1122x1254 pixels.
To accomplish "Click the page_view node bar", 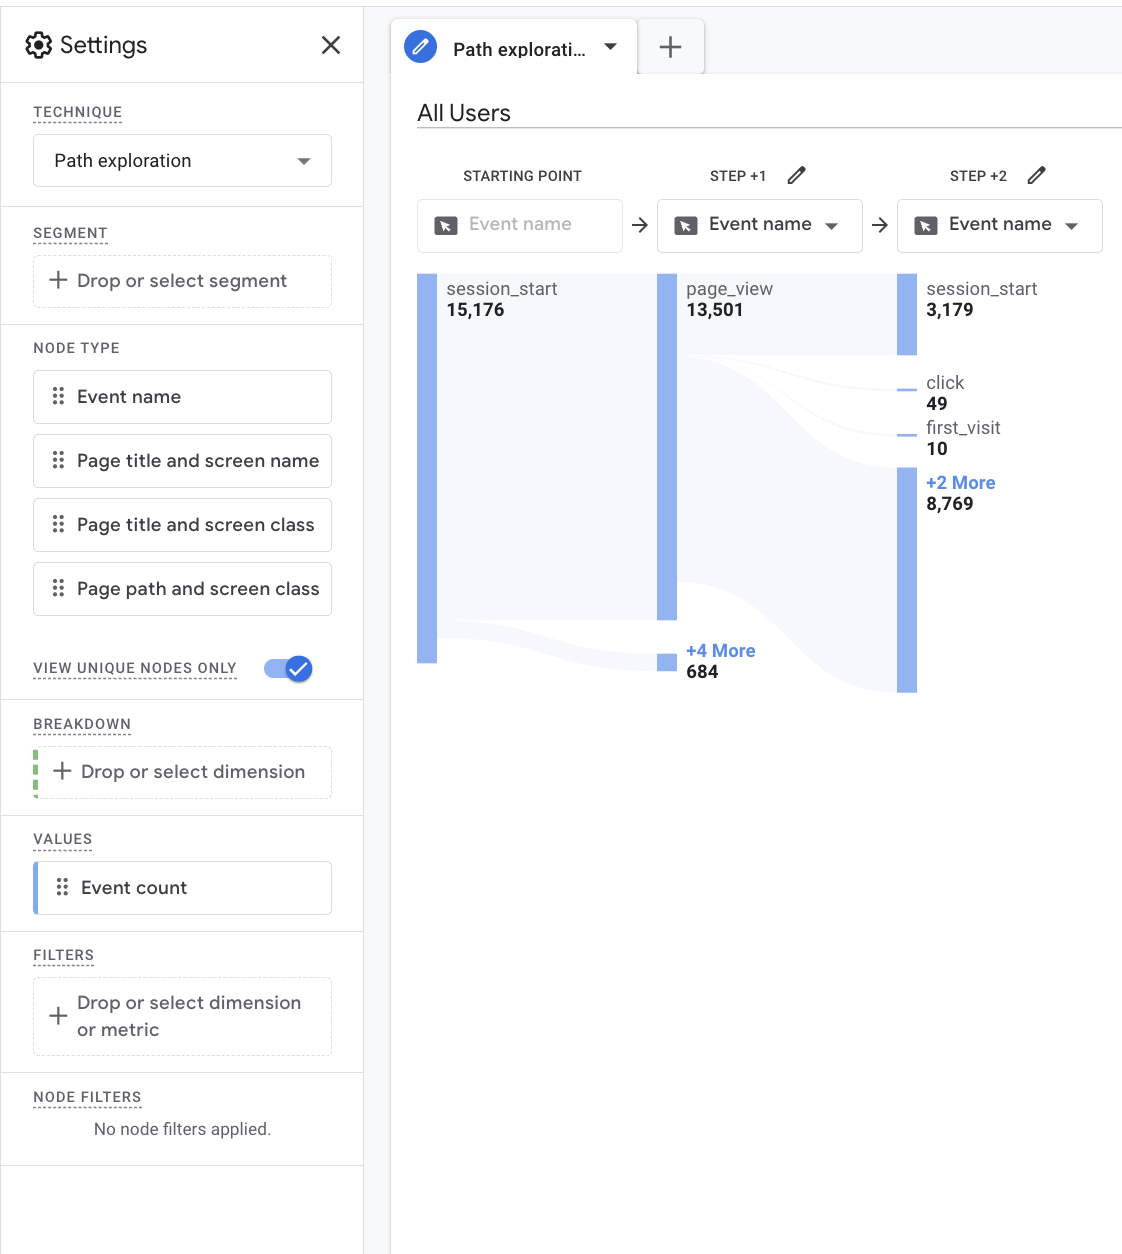I will pyautogui.click(x=667, y=446).
